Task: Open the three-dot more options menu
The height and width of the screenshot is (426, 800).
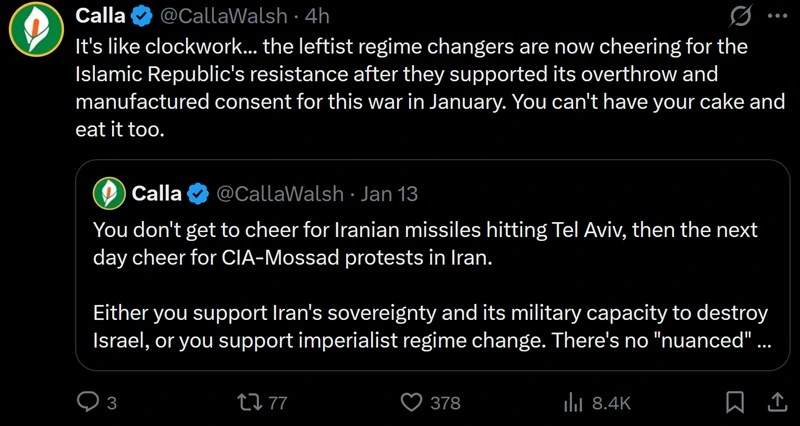Action: pos(776,17)
